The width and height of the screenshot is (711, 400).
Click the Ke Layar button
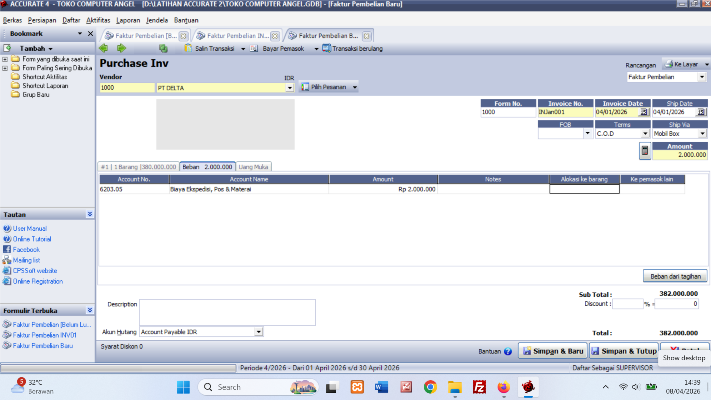click(x=682, y=64)
